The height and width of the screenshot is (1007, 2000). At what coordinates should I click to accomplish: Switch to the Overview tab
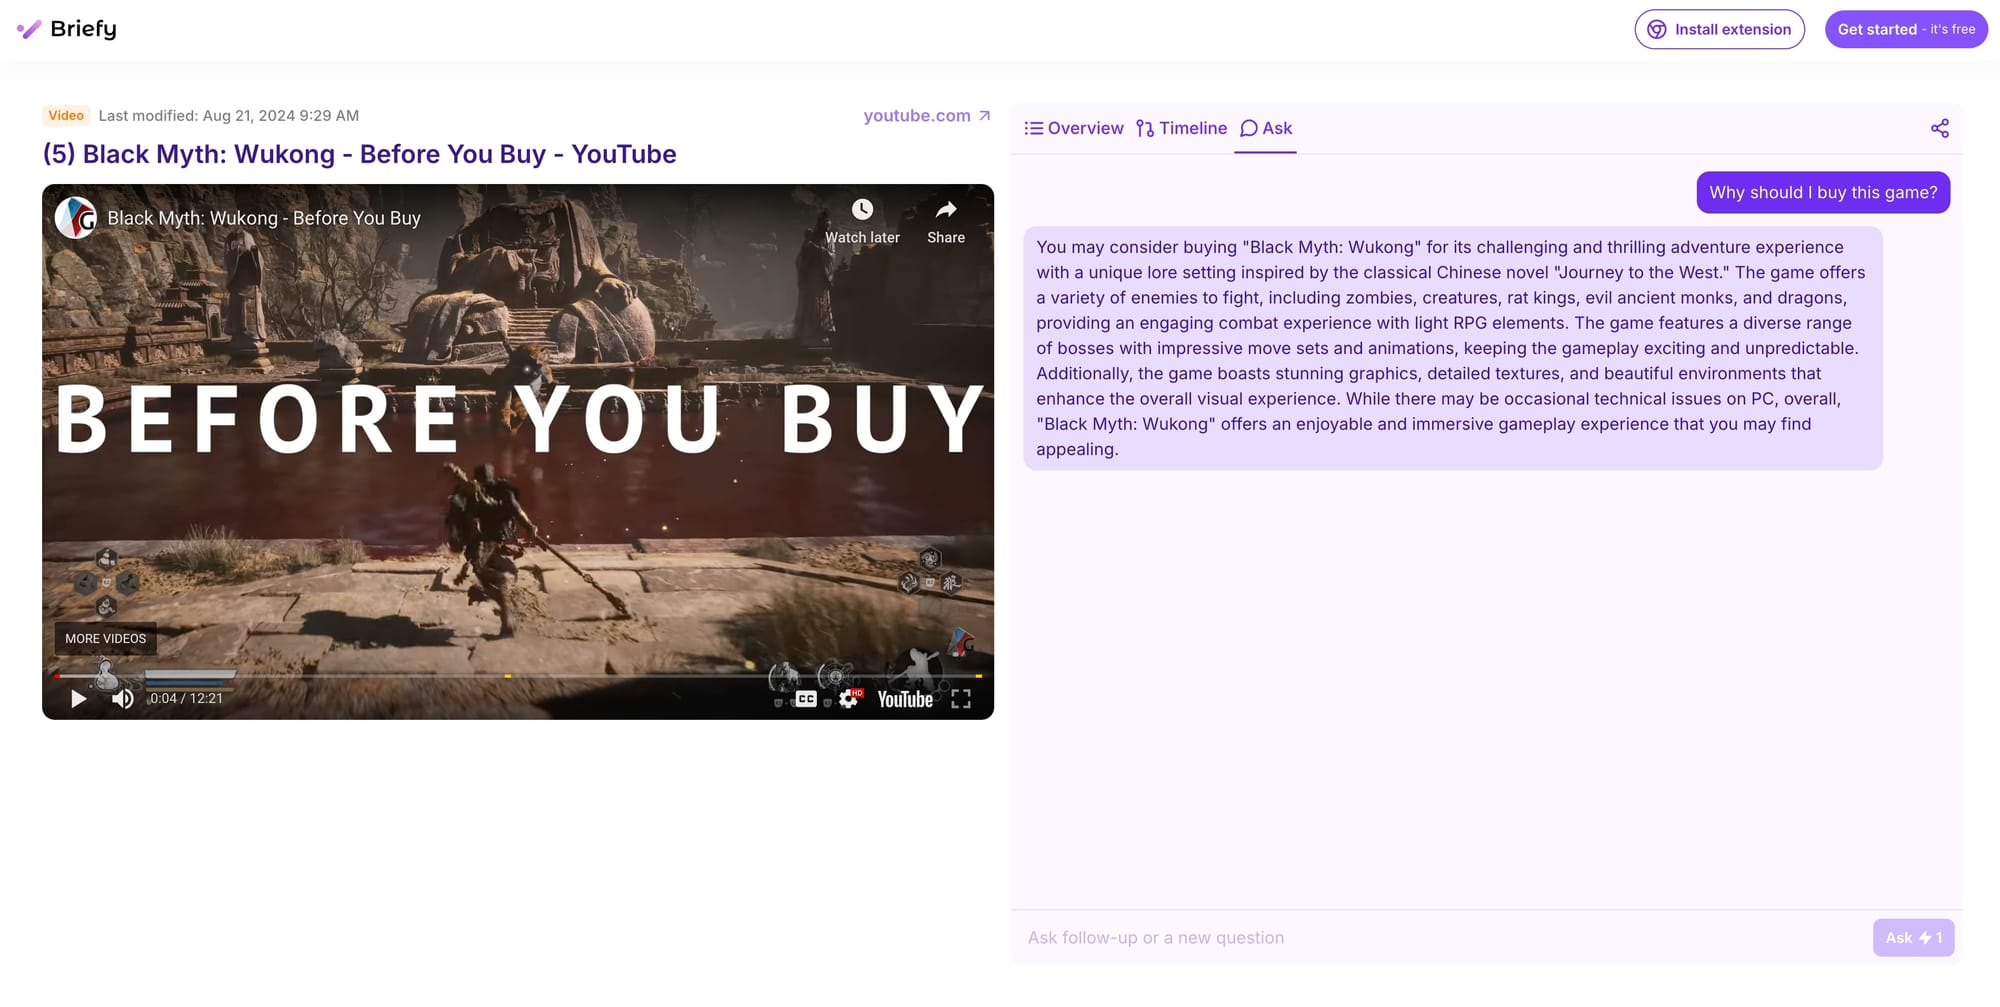click(1074, 128)
